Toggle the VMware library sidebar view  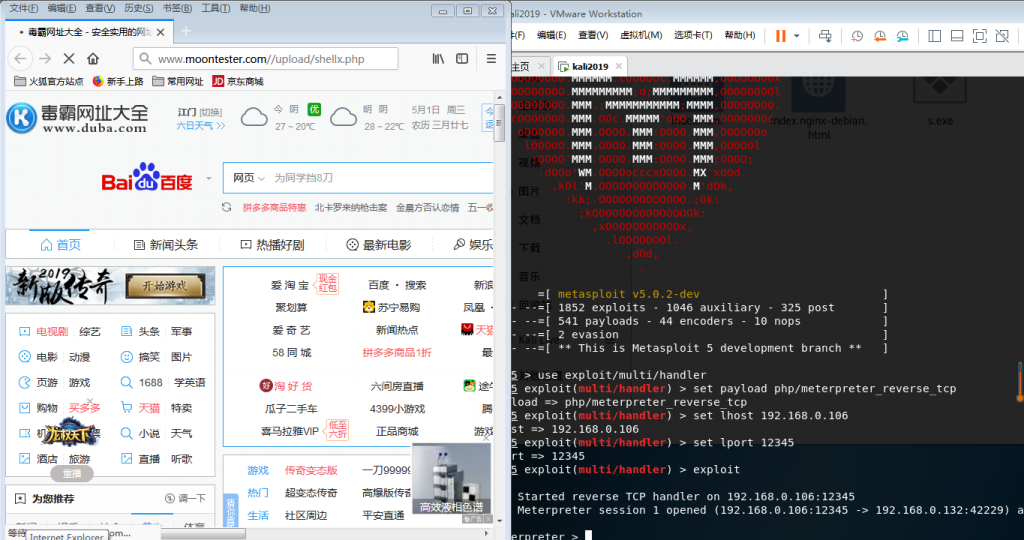[x=935, y=36]
